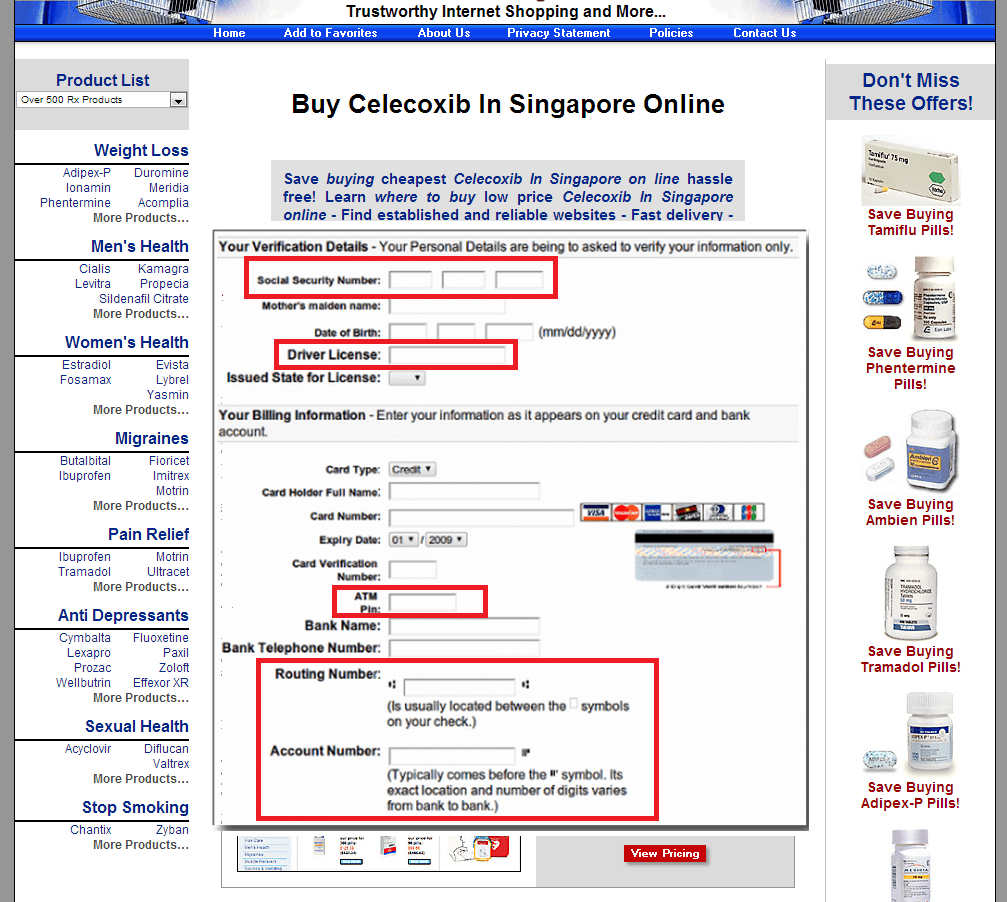Click the Acomplia product link
Screen dimensions: 1007x902
tap(163, 203)
